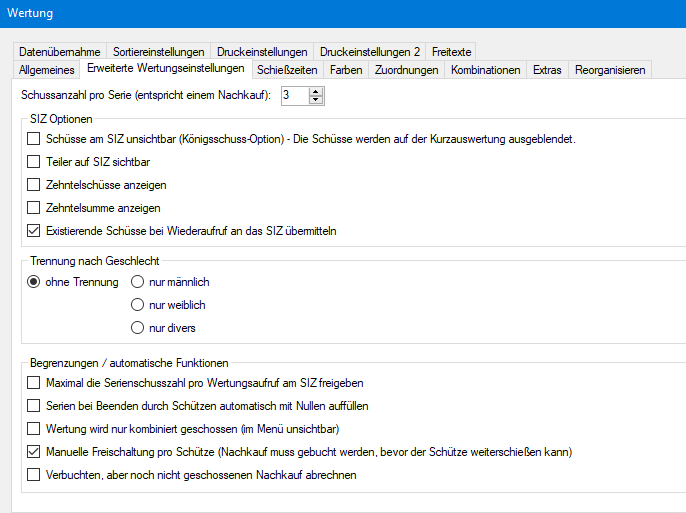The image size is (686, 513).
Task: Select the nur männlich radio button
Action: click(x=138, y=282)
